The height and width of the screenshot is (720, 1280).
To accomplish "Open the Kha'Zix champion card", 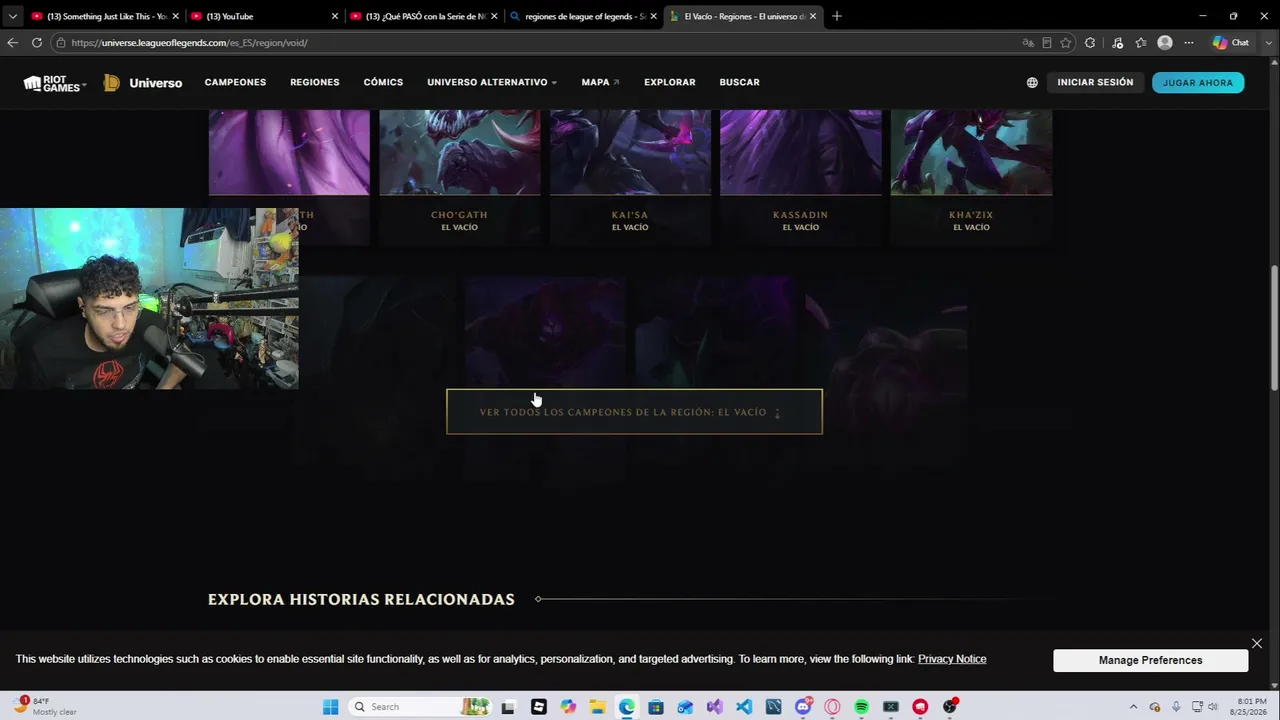I will point(971,177).
